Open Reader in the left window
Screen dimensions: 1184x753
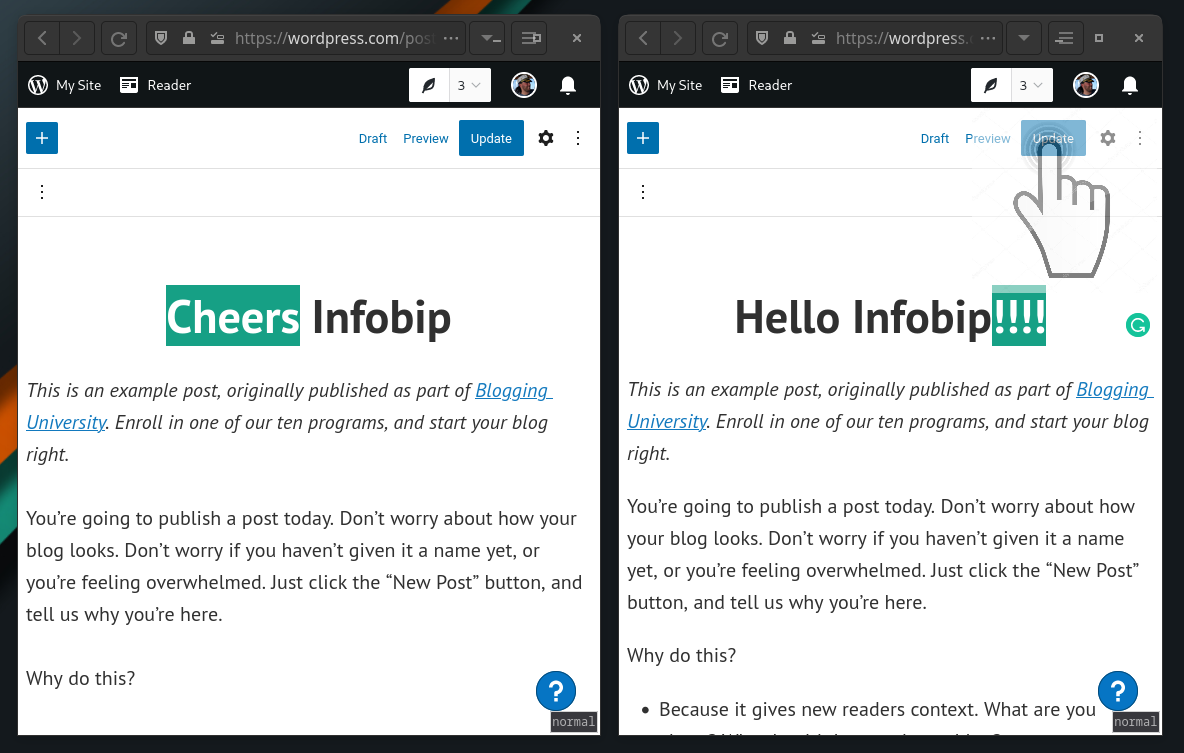click(x=156, y=85)
